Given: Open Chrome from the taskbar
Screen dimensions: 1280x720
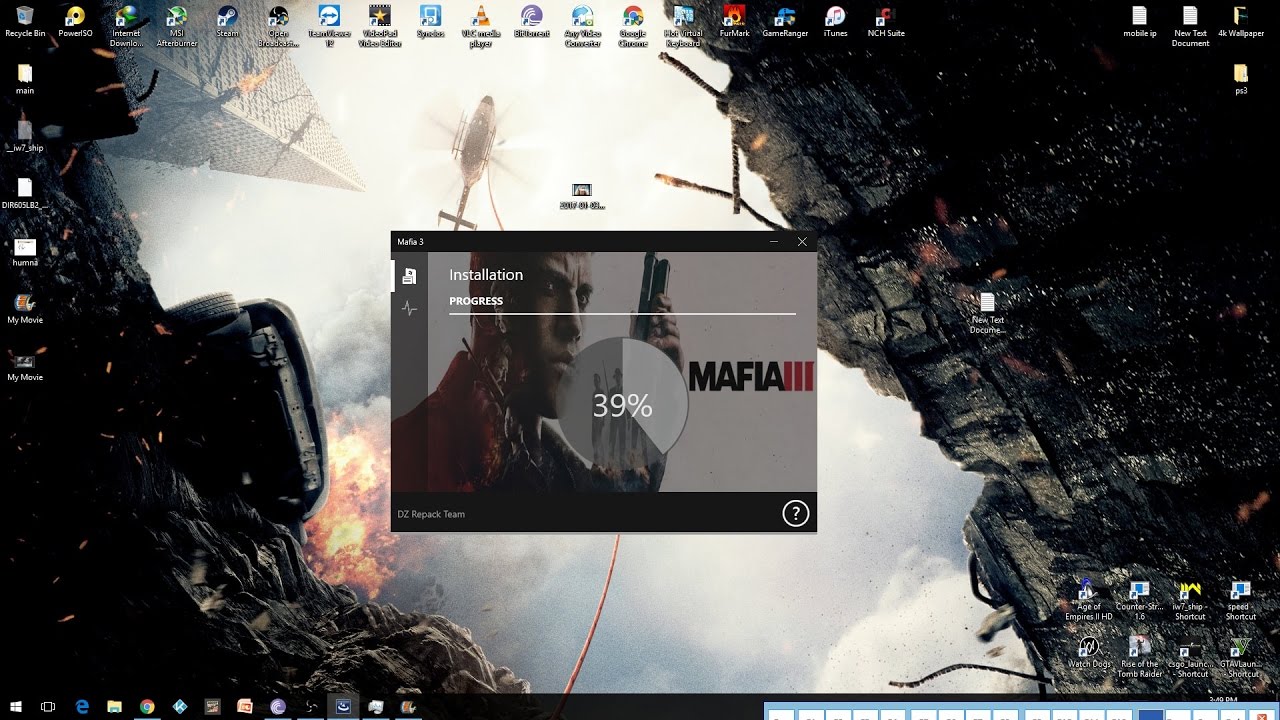Looking at the screenshot, I should [x=147, y=706].
